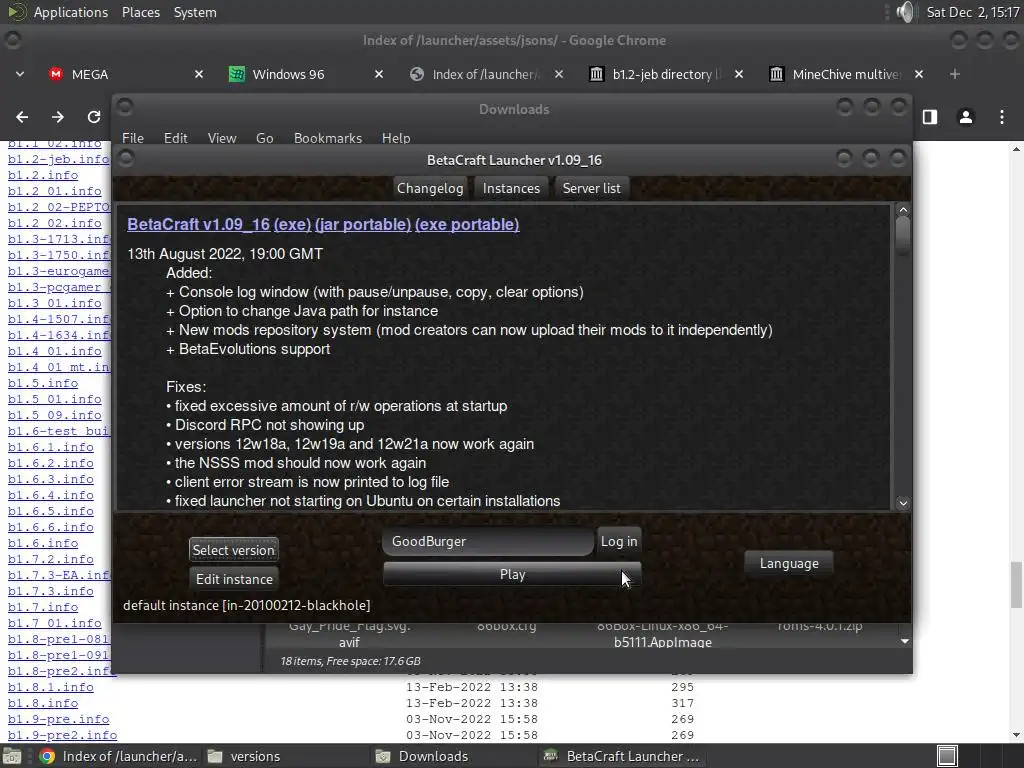Open the Chrome profile icon
Image resolution: width=1024 pixels, height=768 pixels.
pos(966,117)
